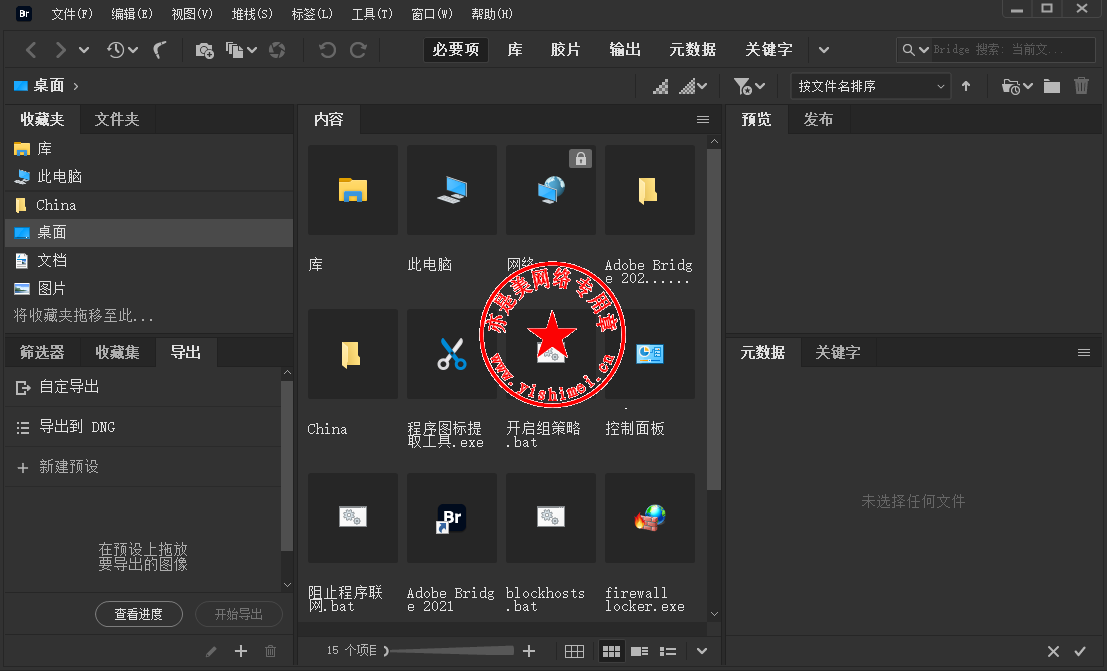
Task: Open the 按文件名排序 sort dropdown
Action: tap(871, 86)
